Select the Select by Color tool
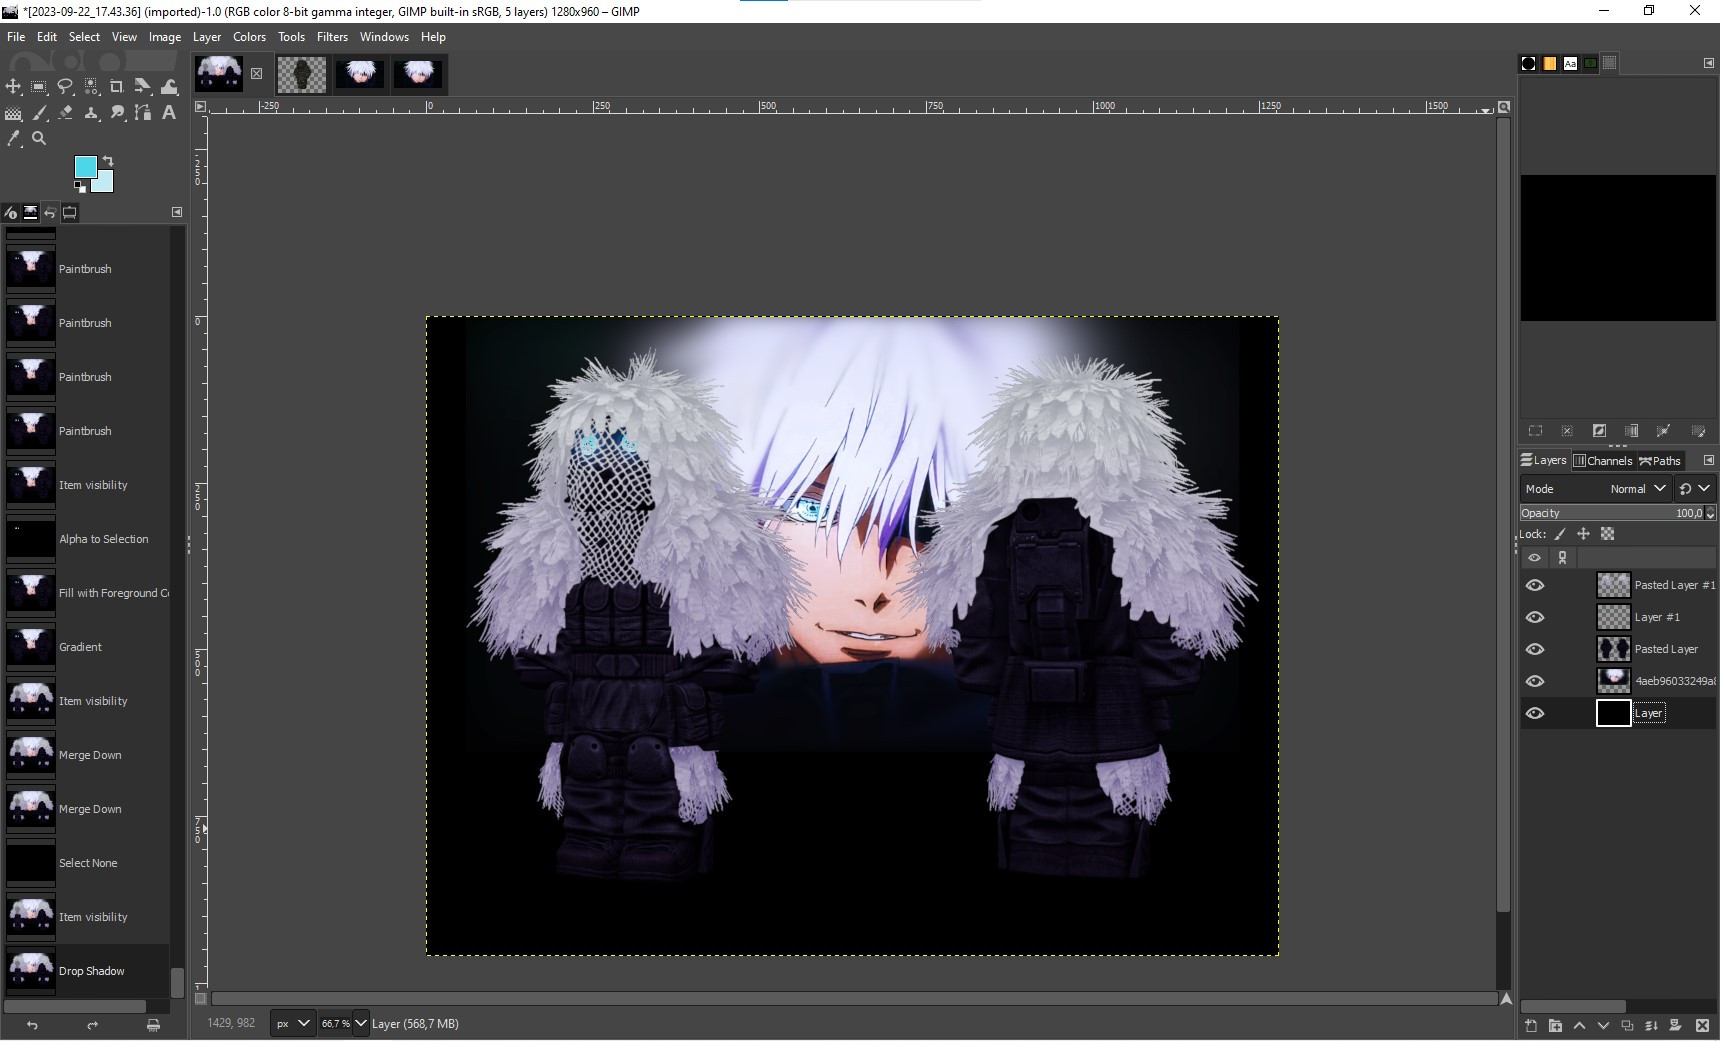 click(91, 87)
